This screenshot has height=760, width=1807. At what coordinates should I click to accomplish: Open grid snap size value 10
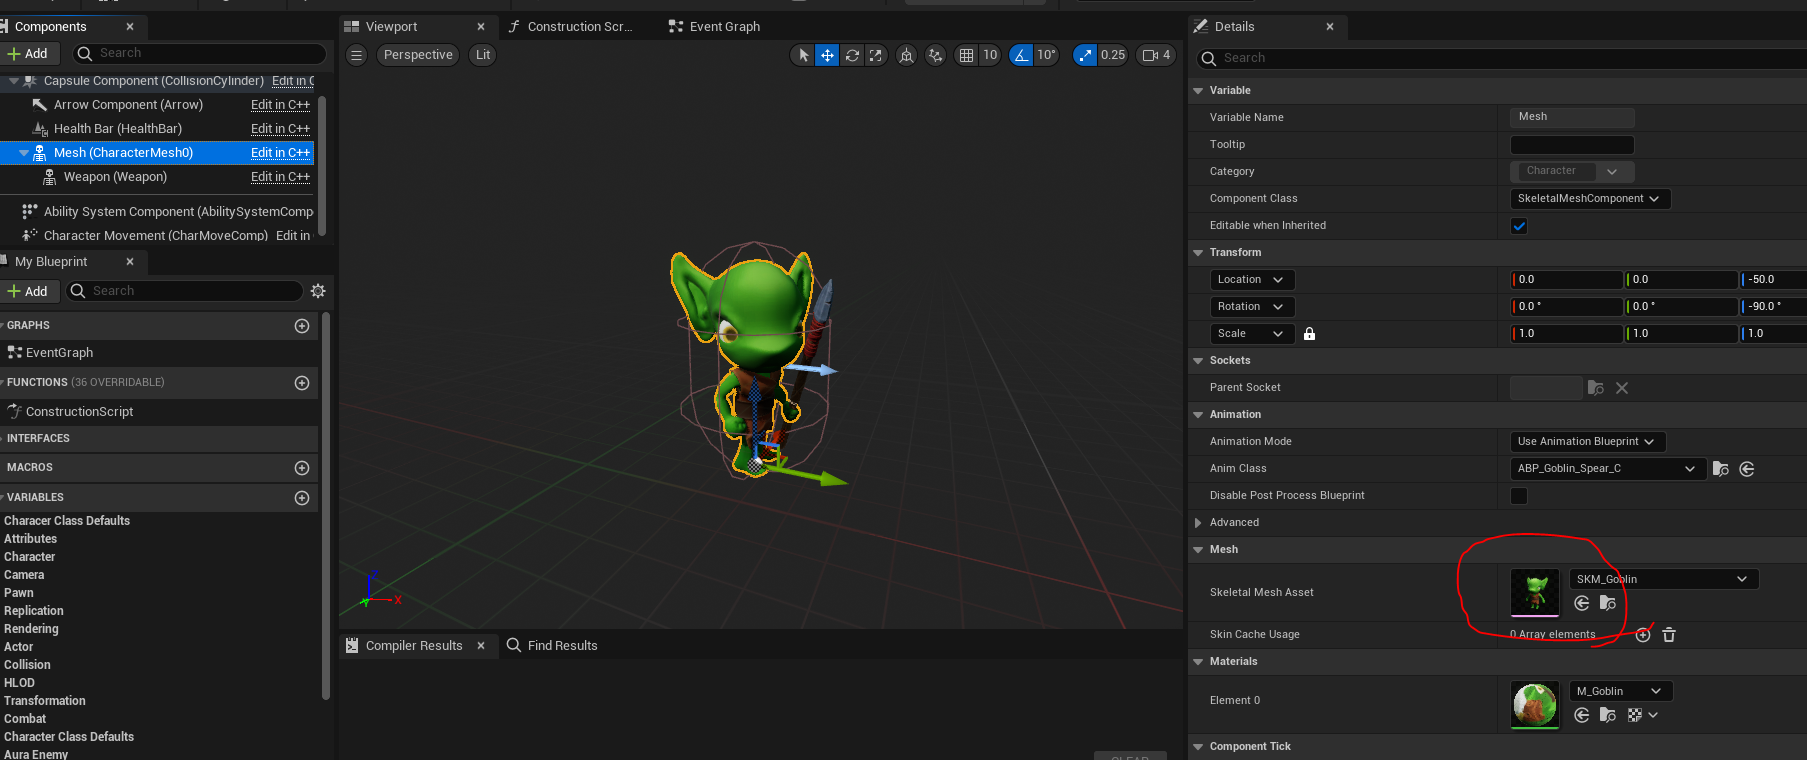(990, 55)
